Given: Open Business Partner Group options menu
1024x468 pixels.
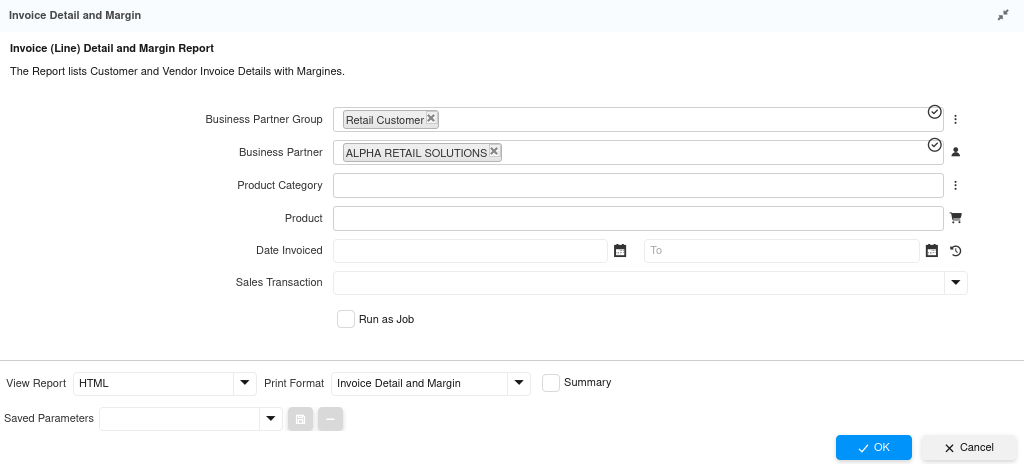Looking at the screenshot, I should coord(955,119).
